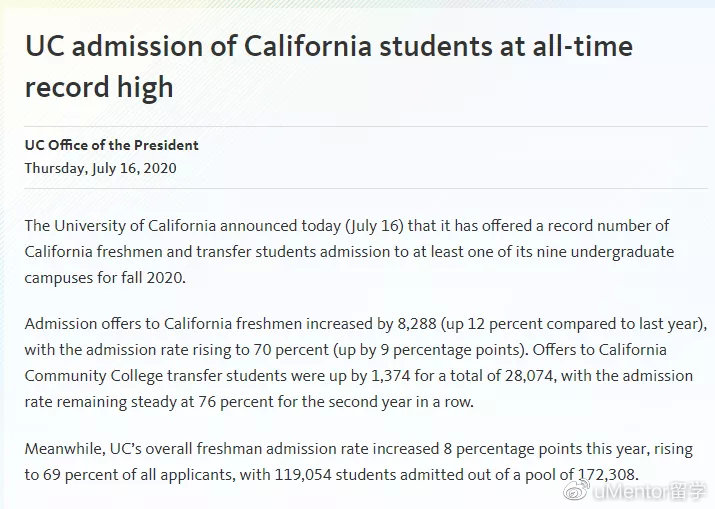Click '(July 16)' in the first paragraph
Screen dimensions: 715x509
374,226
